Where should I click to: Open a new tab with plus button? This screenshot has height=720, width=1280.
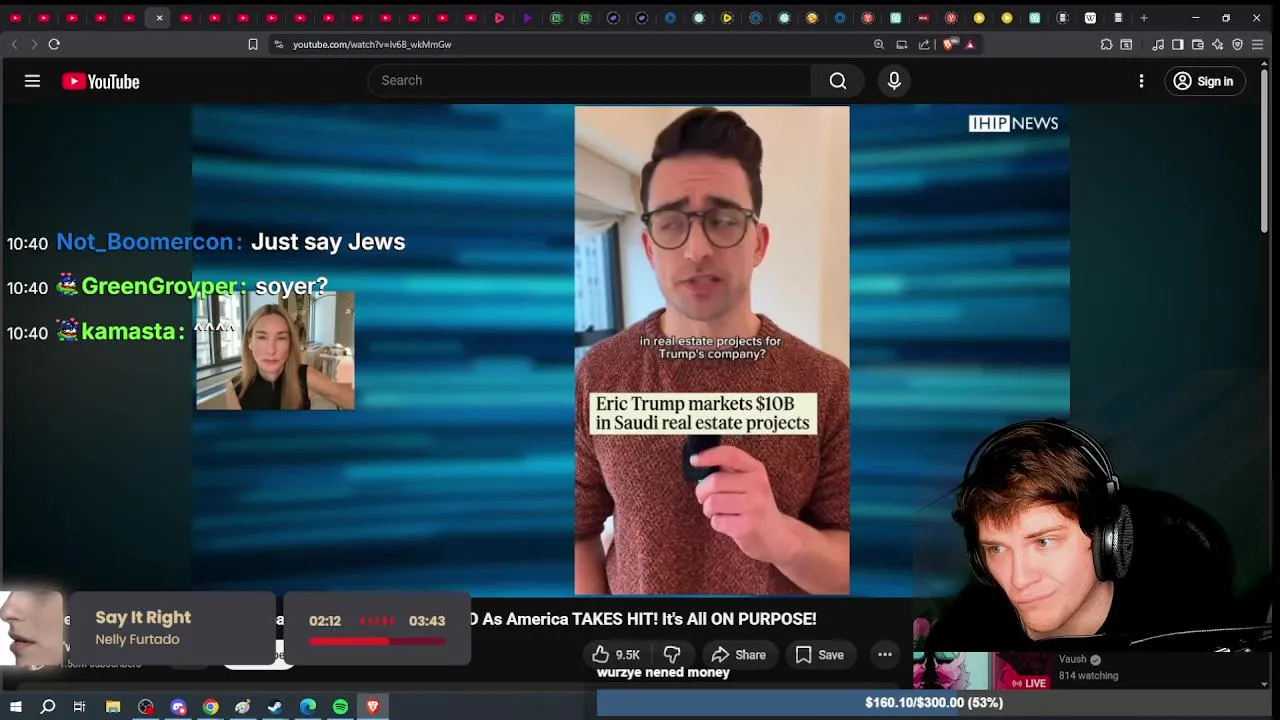point(1144,18)
